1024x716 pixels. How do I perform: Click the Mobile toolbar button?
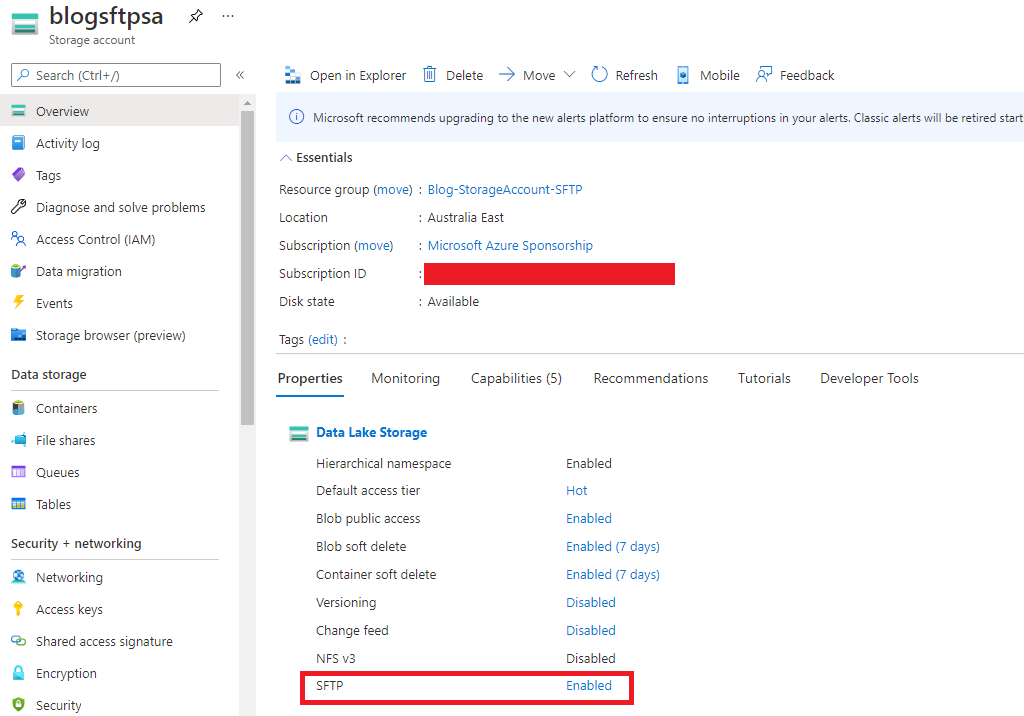(x=708, y=75)
